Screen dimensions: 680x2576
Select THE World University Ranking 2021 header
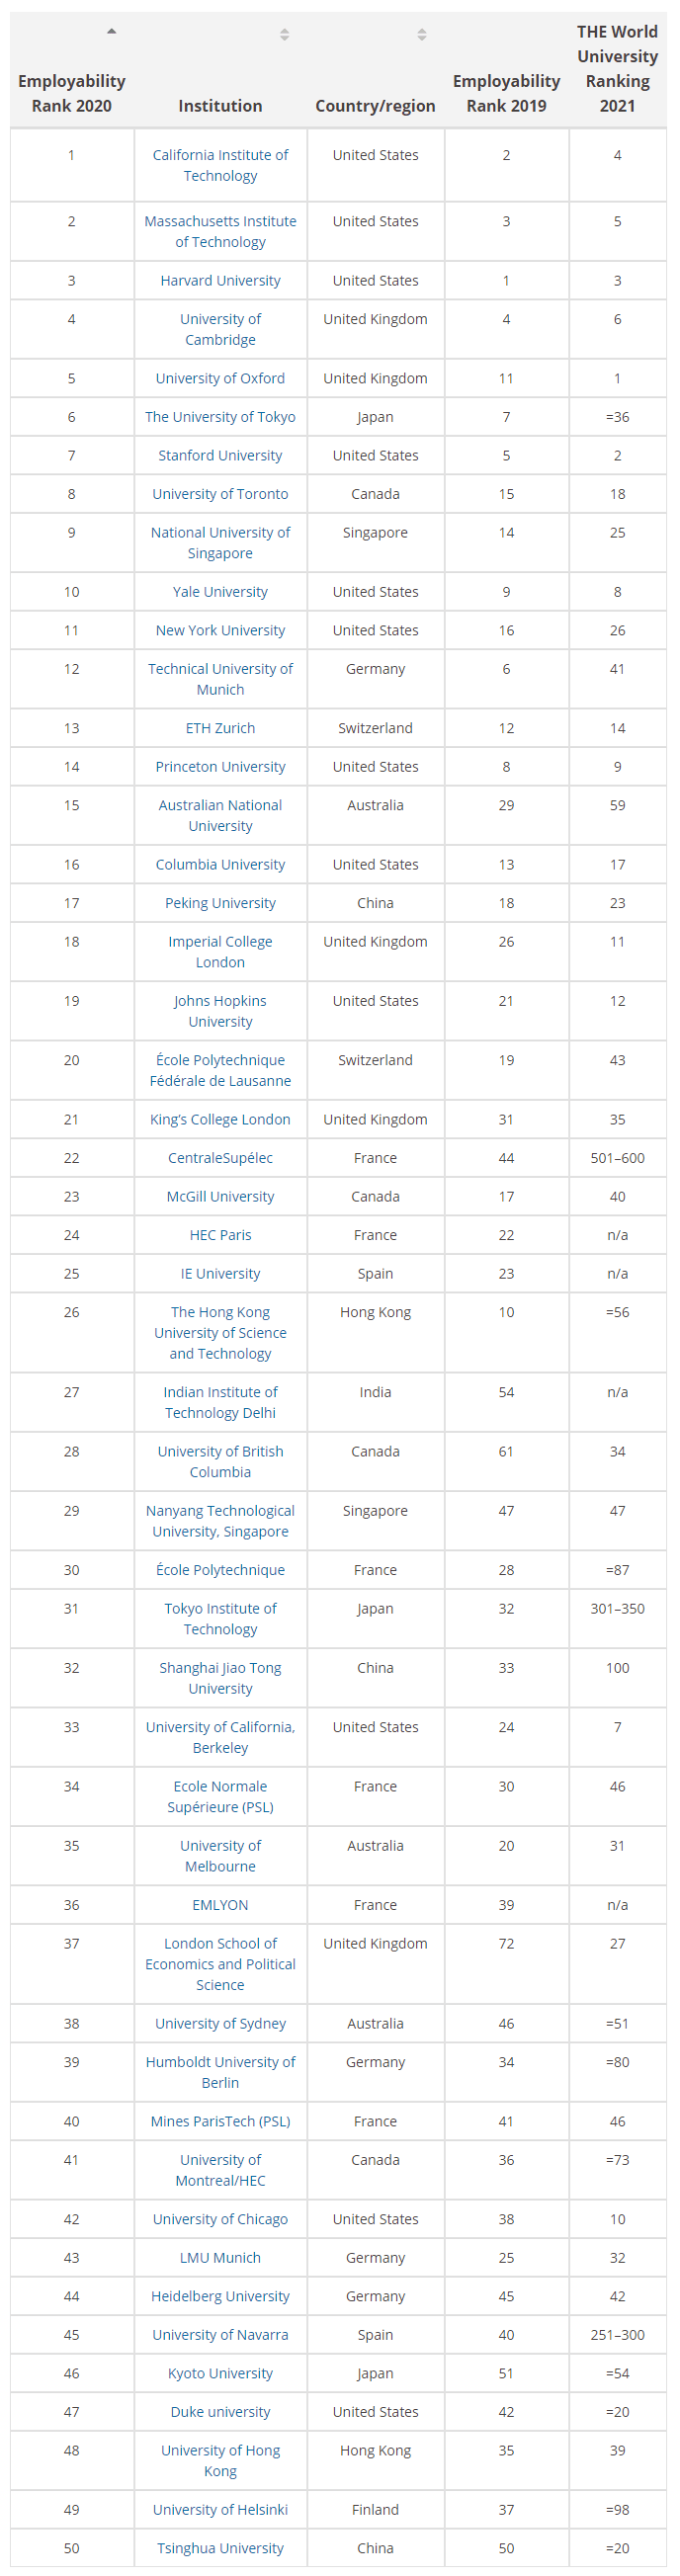click(x=617, y=68)
